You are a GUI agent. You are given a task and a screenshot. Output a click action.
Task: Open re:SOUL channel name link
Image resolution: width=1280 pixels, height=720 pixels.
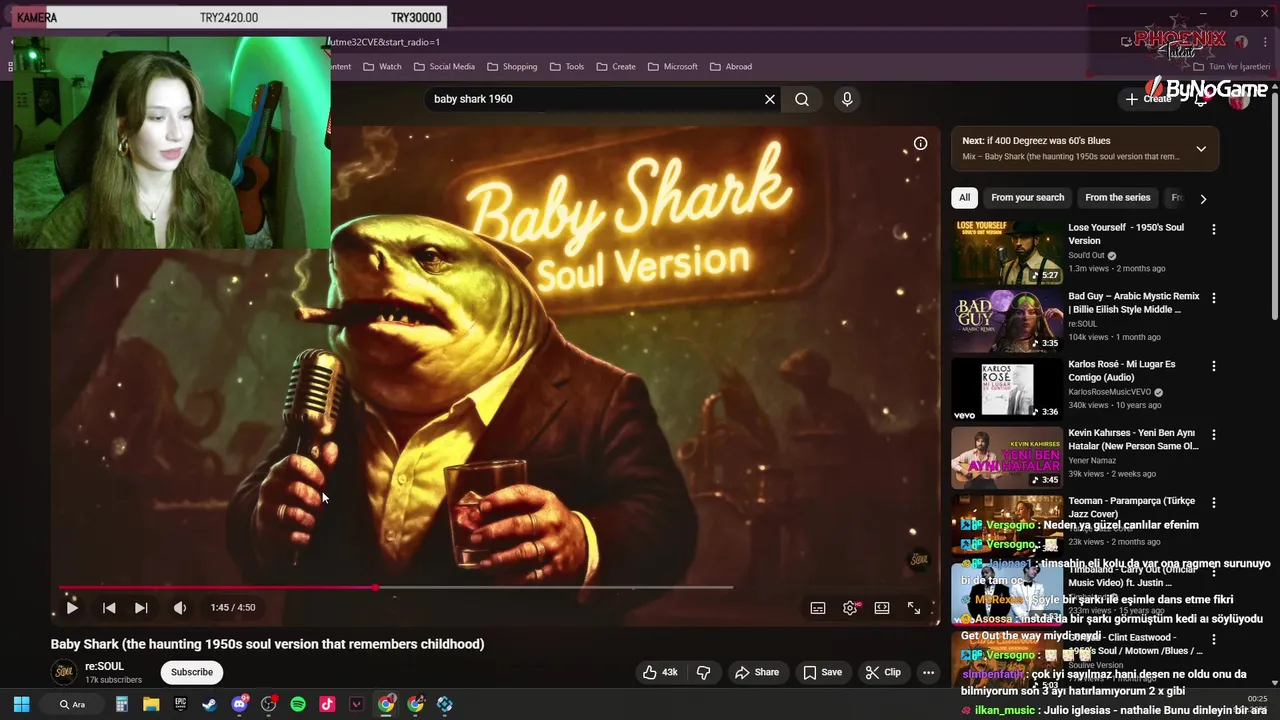click(x=104, y=666)
